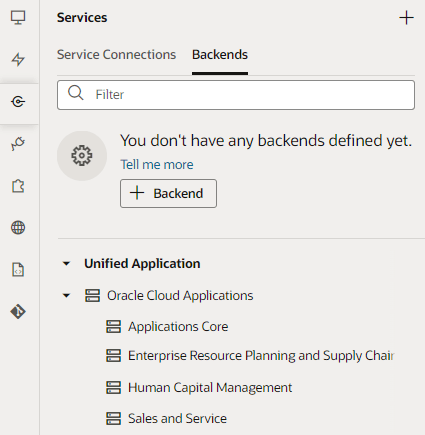Click the server icon beside Sales and Service
The image size is (425, 435).
113,418
